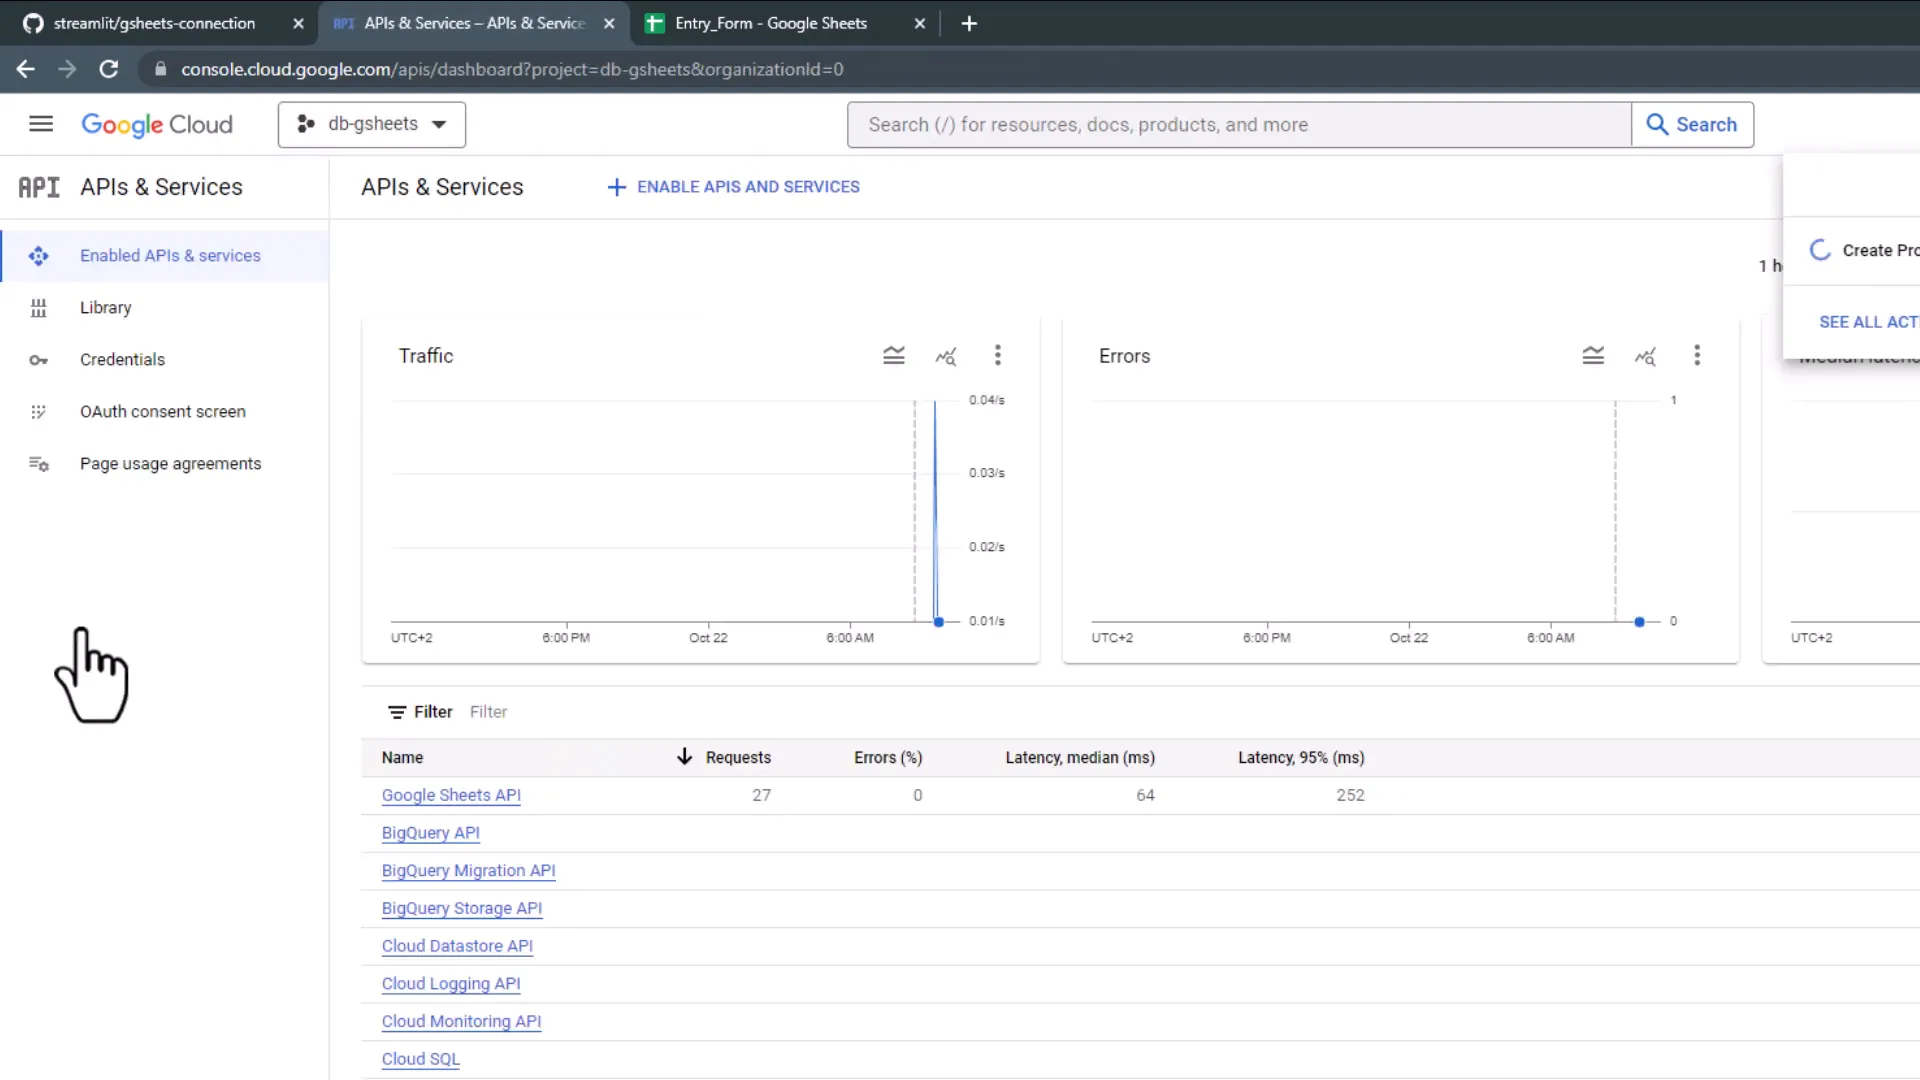Click the Credentials key icon
Image resolution: width=1920 pixels, height=1080 pixels.
tap(38, 360)
